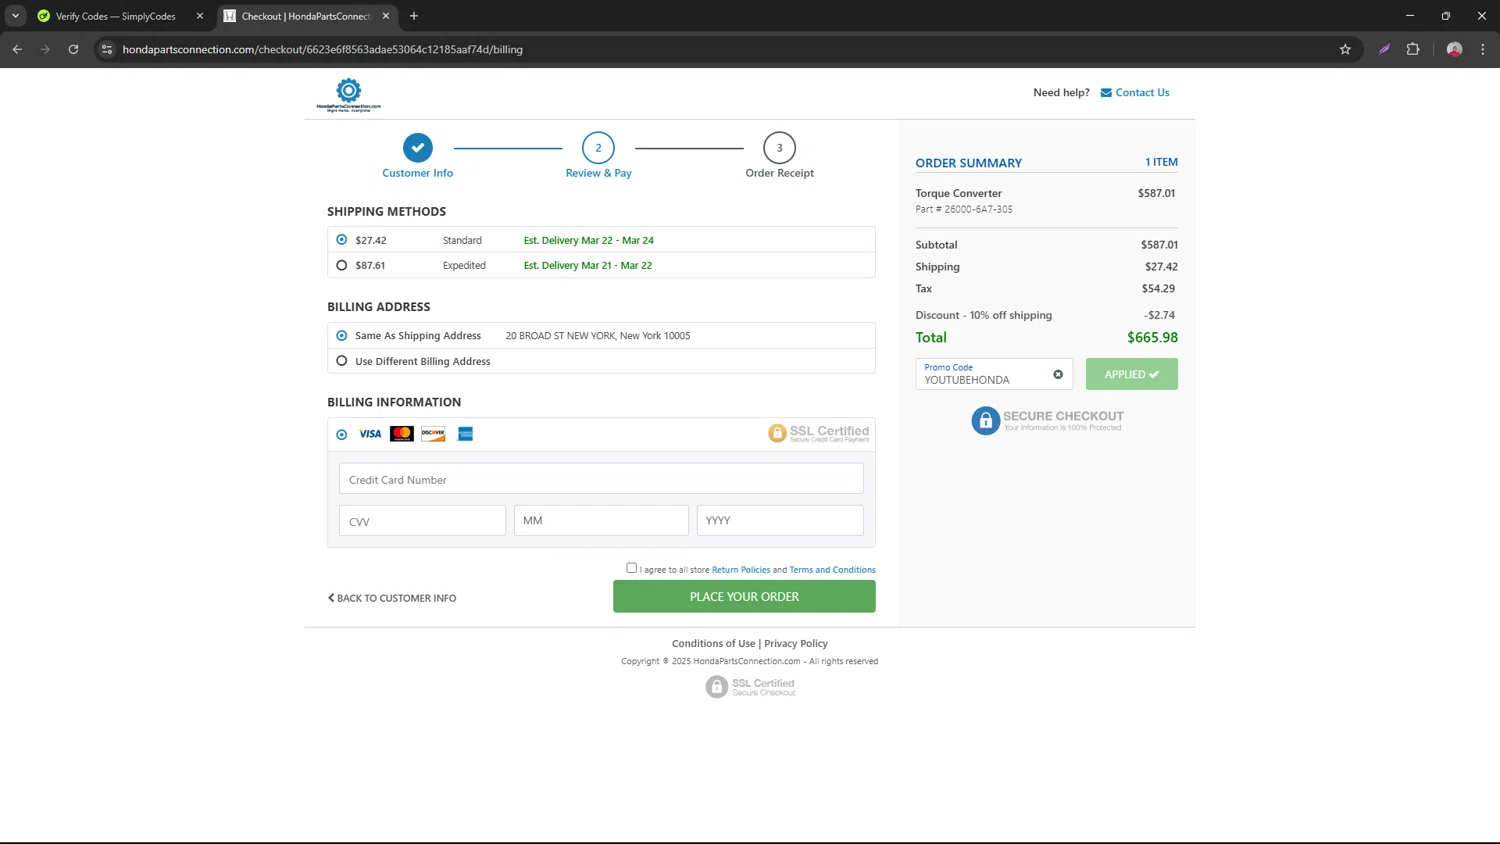
Task: Click the Visa card logo
Action: click(x=370, y=434)
